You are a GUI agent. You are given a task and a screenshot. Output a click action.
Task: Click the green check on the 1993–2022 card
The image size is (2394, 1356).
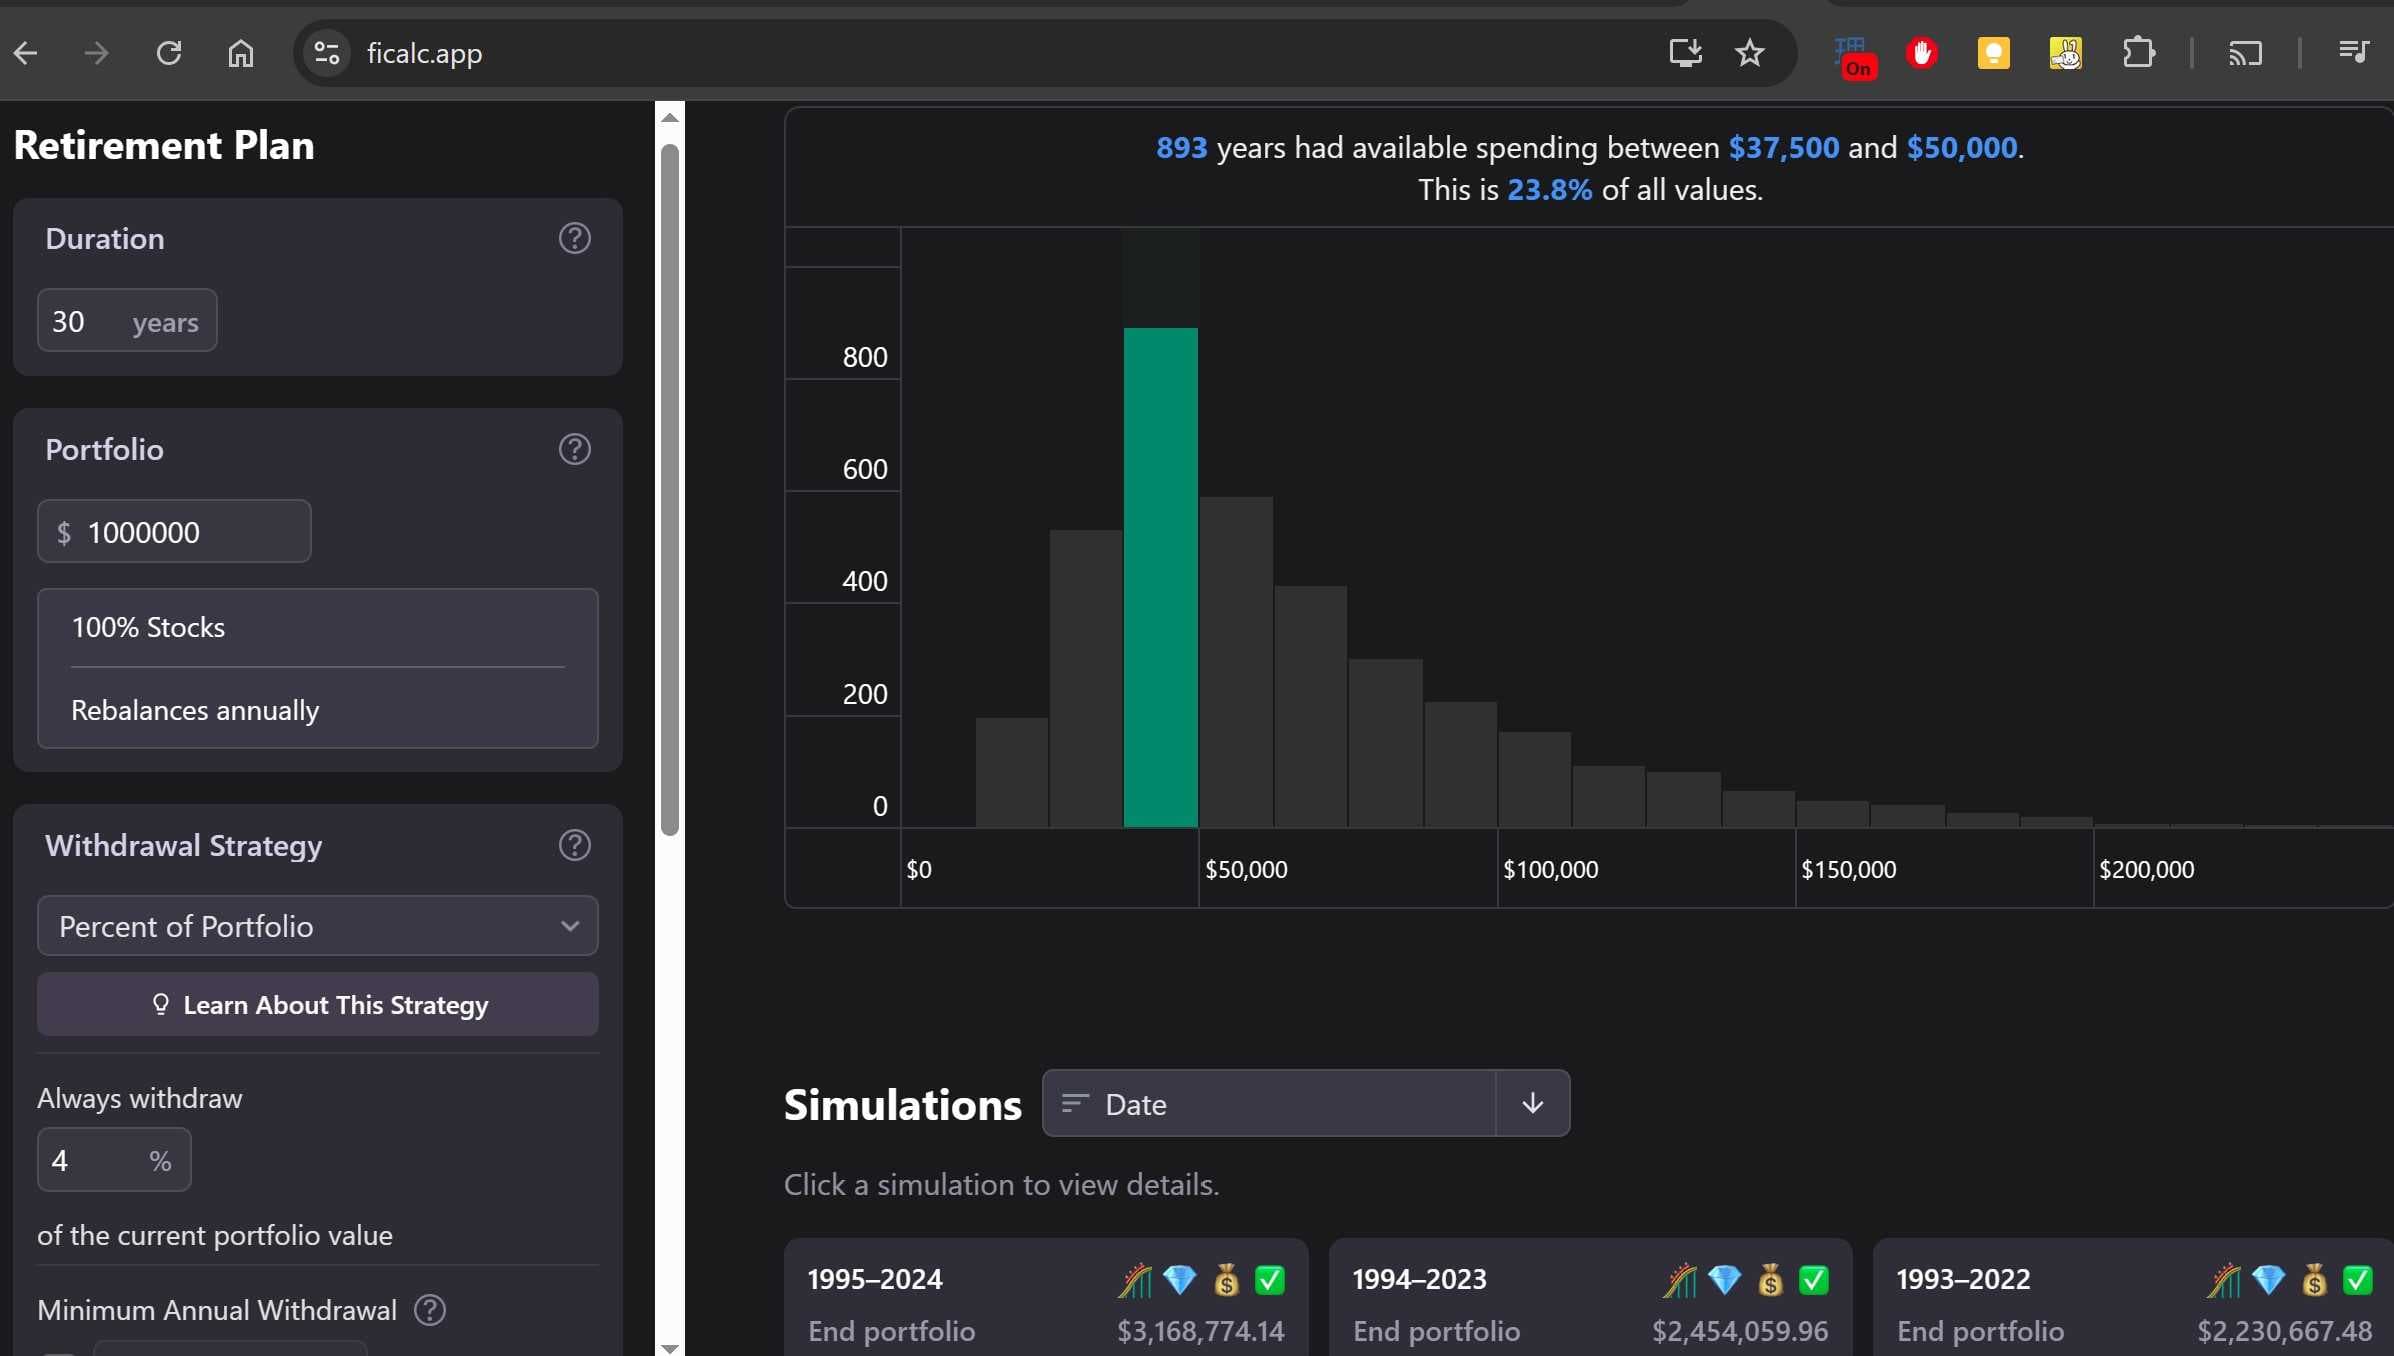click(2358, 1280)
